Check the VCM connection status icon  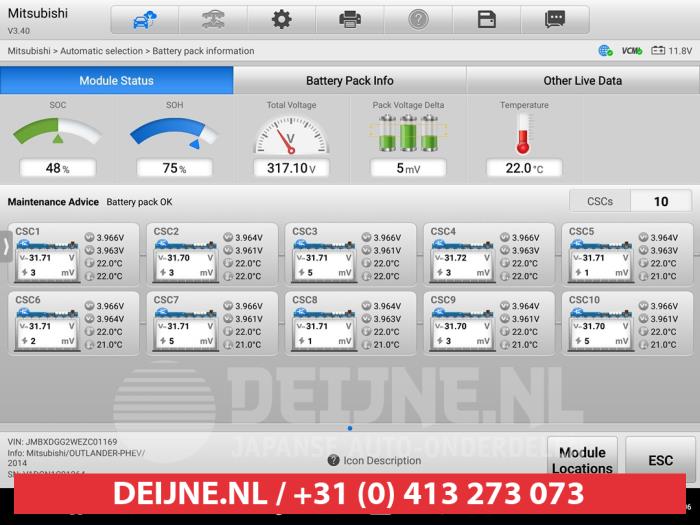click(632, 51)
